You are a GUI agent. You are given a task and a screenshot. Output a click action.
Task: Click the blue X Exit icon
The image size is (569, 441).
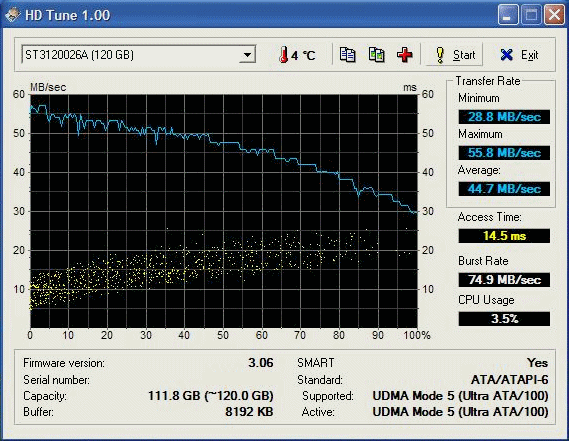click(x=507, y=55)
